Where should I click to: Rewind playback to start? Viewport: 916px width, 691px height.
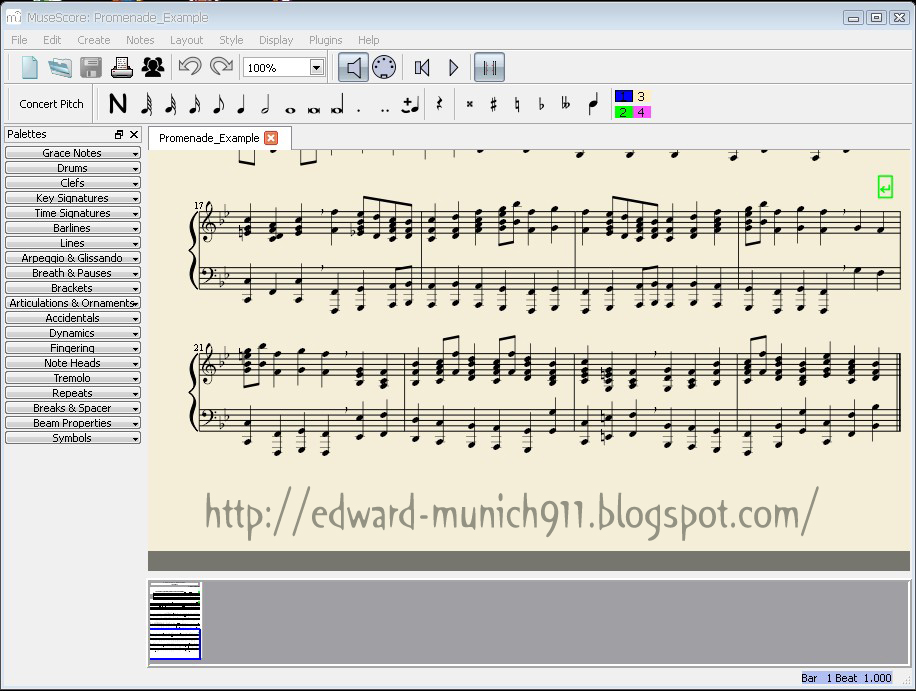pos(422,68)
